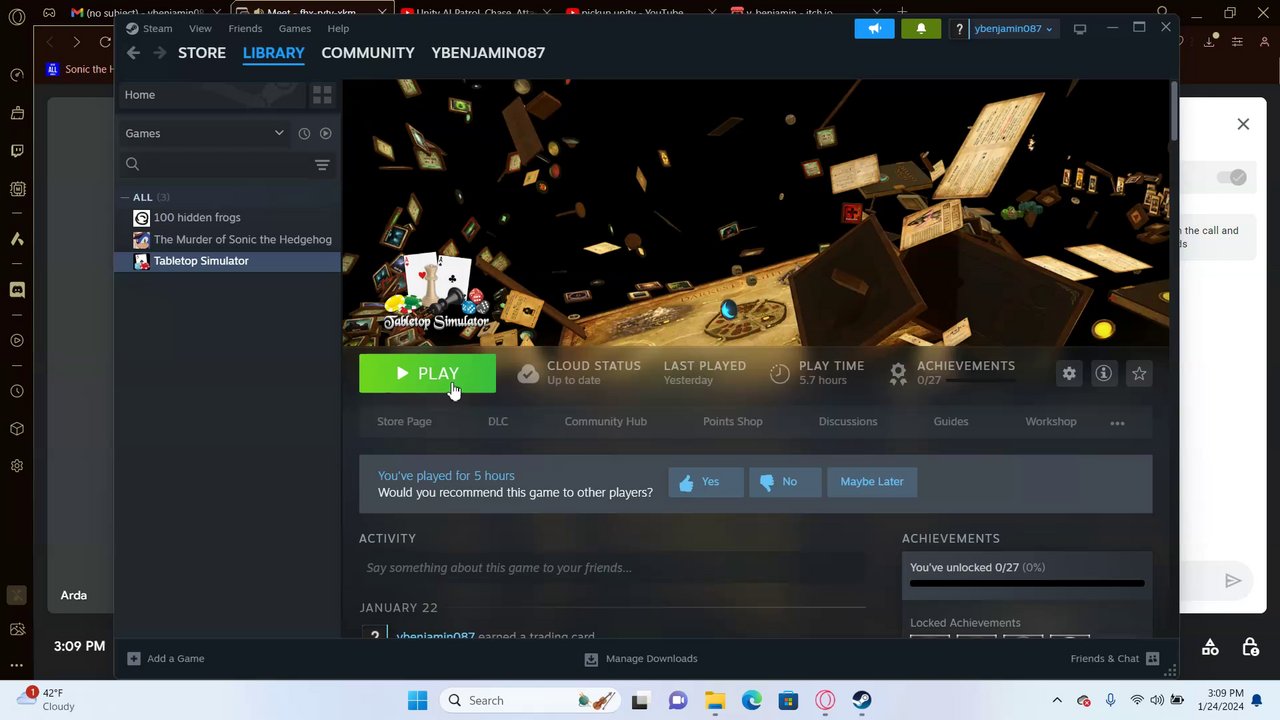Open game settings gear icon
This screenshot has height=720, width=1280.
(1069, 373)
